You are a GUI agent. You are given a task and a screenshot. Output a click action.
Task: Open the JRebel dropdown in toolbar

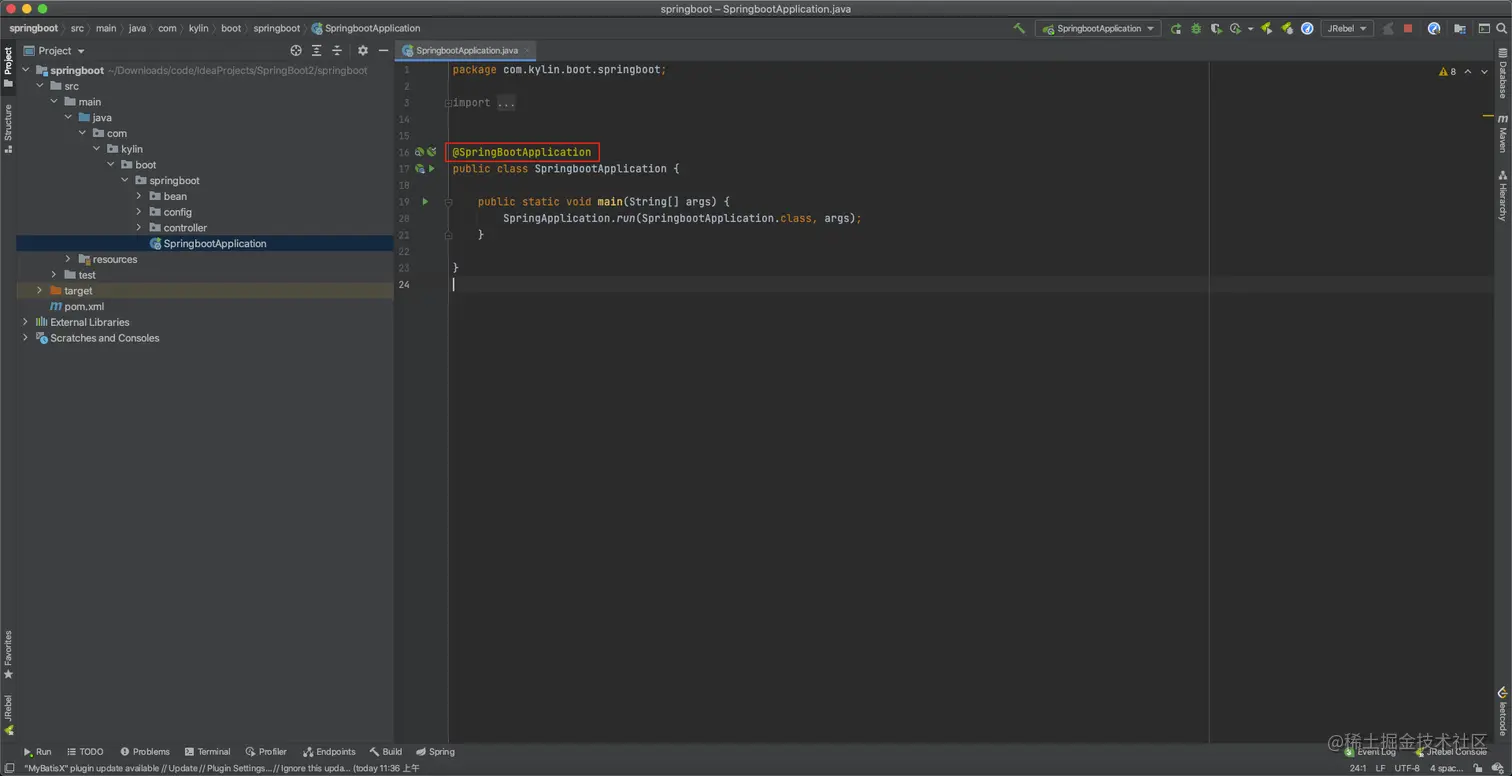[1347, 28]
